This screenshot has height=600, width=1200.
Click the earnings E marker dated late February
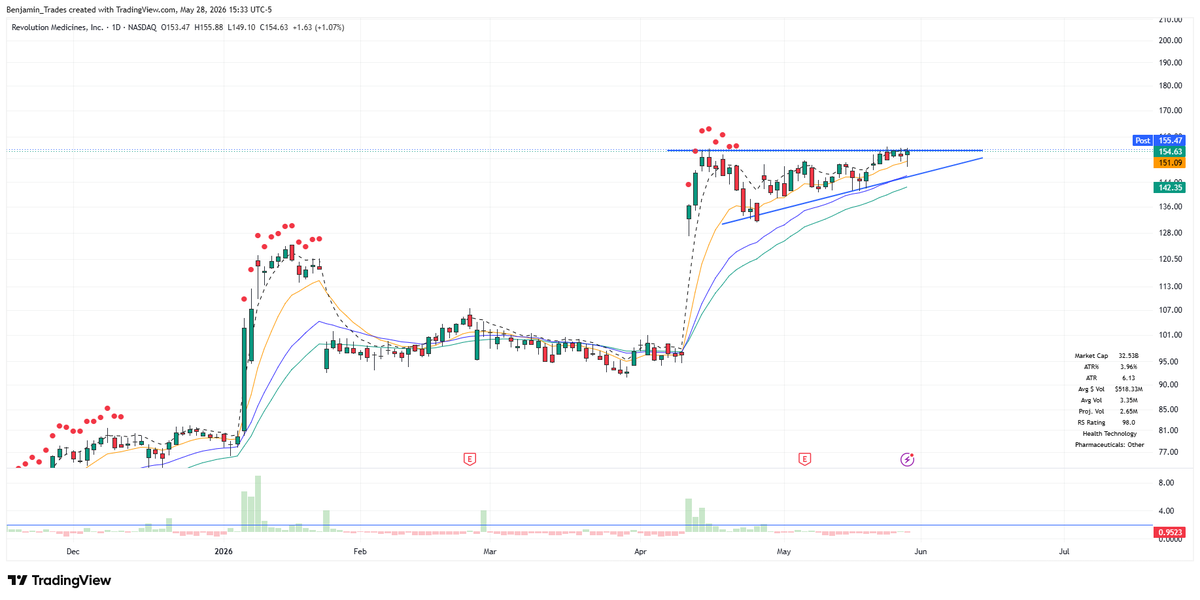coord(469,459)
